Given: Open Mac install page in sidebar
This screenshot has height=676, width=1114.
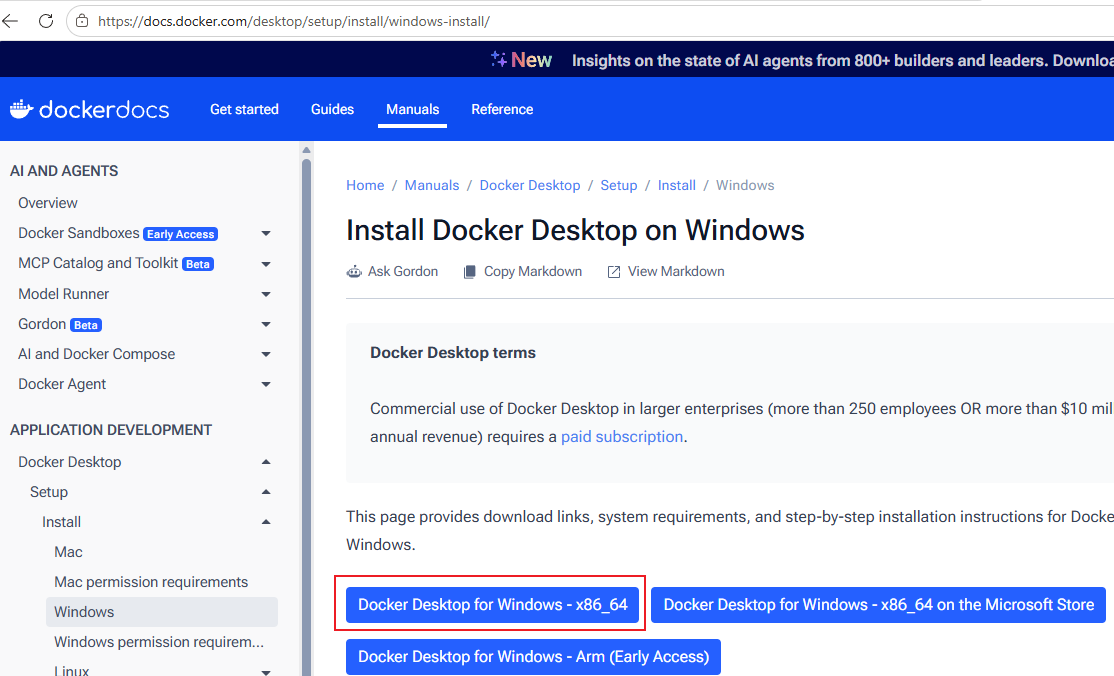Looking at the screenshot, I should click(x=68, y=552).
